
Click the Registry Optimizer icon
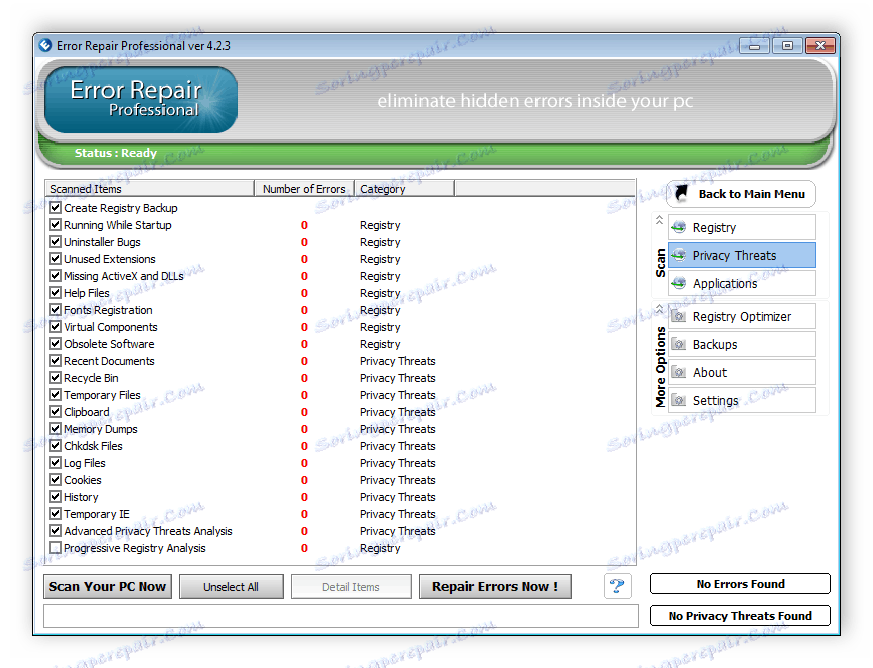coord(679,316)
